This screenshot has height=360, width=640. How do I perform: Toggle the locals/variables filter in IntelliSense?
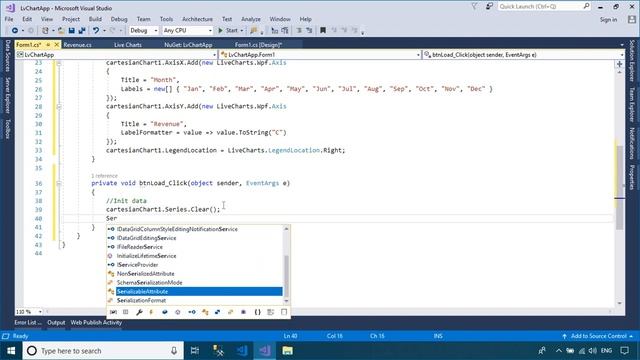pos(113,312)
